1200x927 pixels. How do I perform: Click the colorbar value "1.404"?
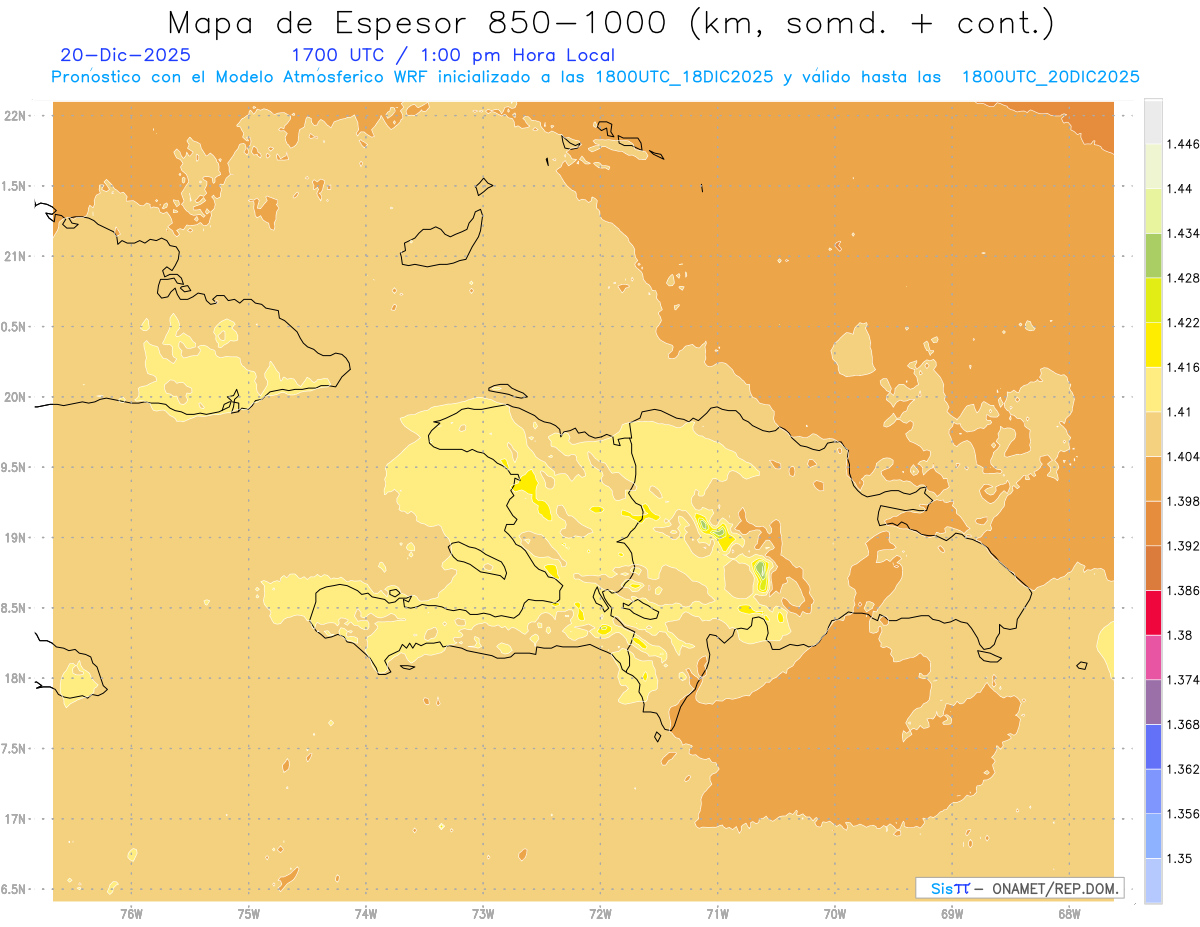pos(1185,456)
